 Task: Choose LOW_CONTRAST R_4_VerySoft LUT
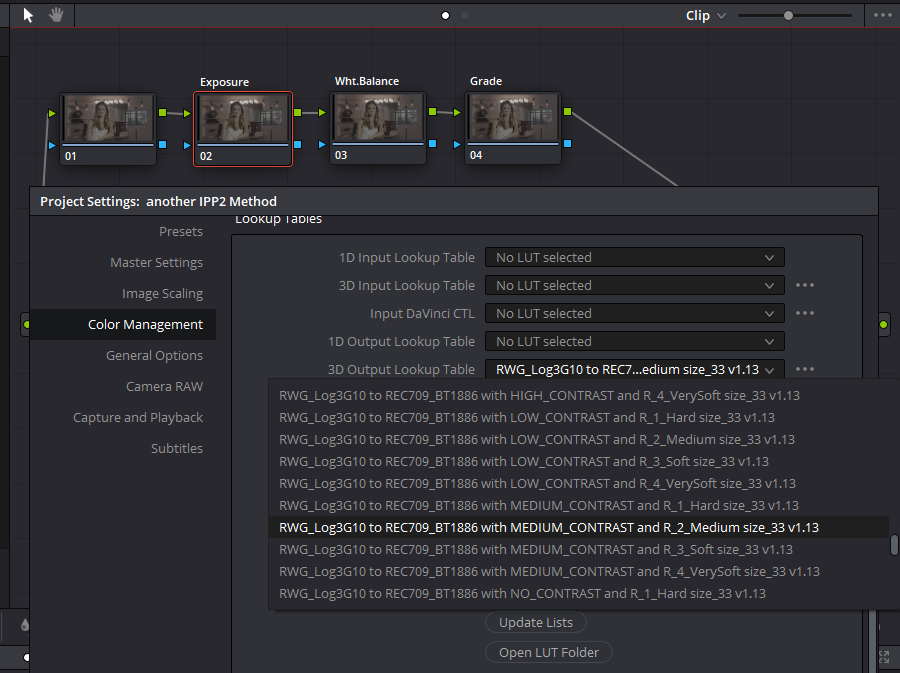tap(579, 483)
